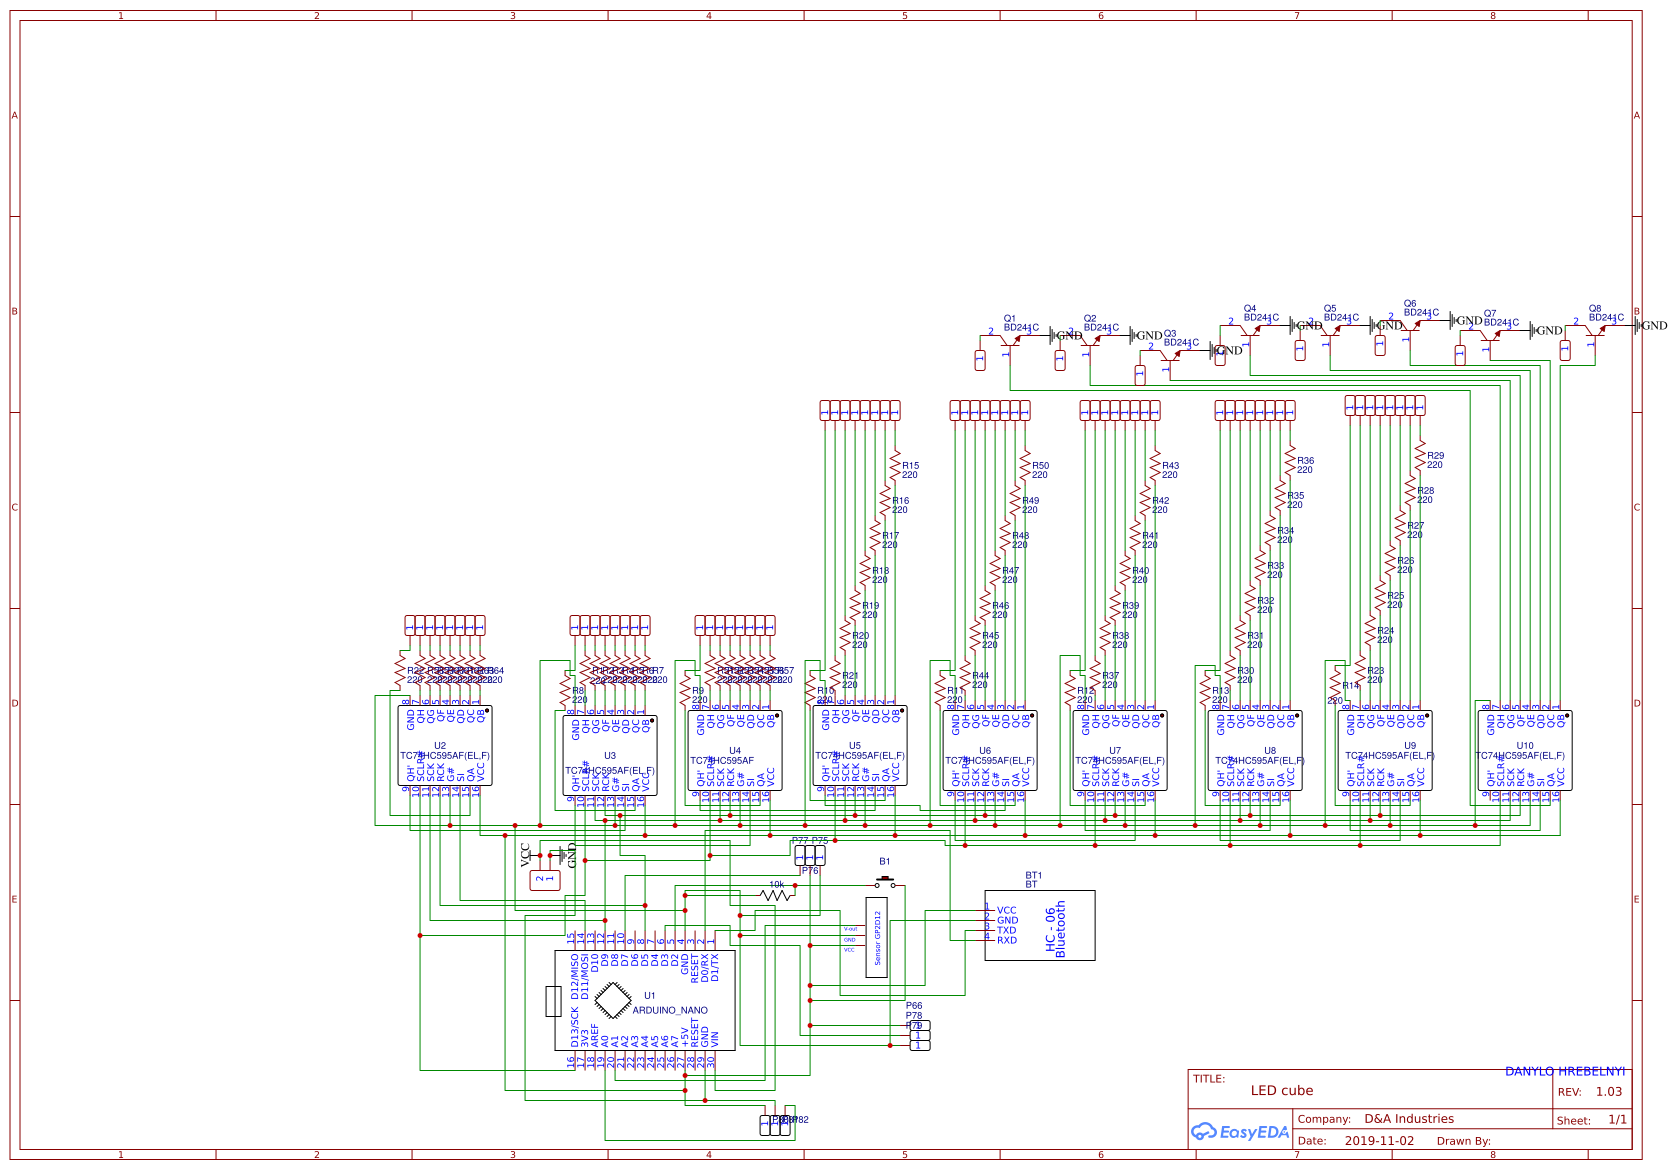Click the D&A Industries company name
Image resolution: width=1678 pixels, height=1170 pixels.
coord(1410,1119)
